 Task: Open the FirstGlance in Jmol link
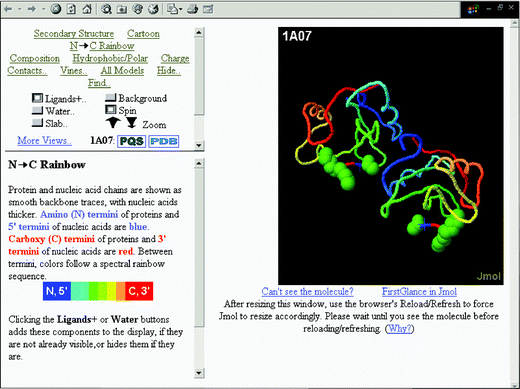419,291
